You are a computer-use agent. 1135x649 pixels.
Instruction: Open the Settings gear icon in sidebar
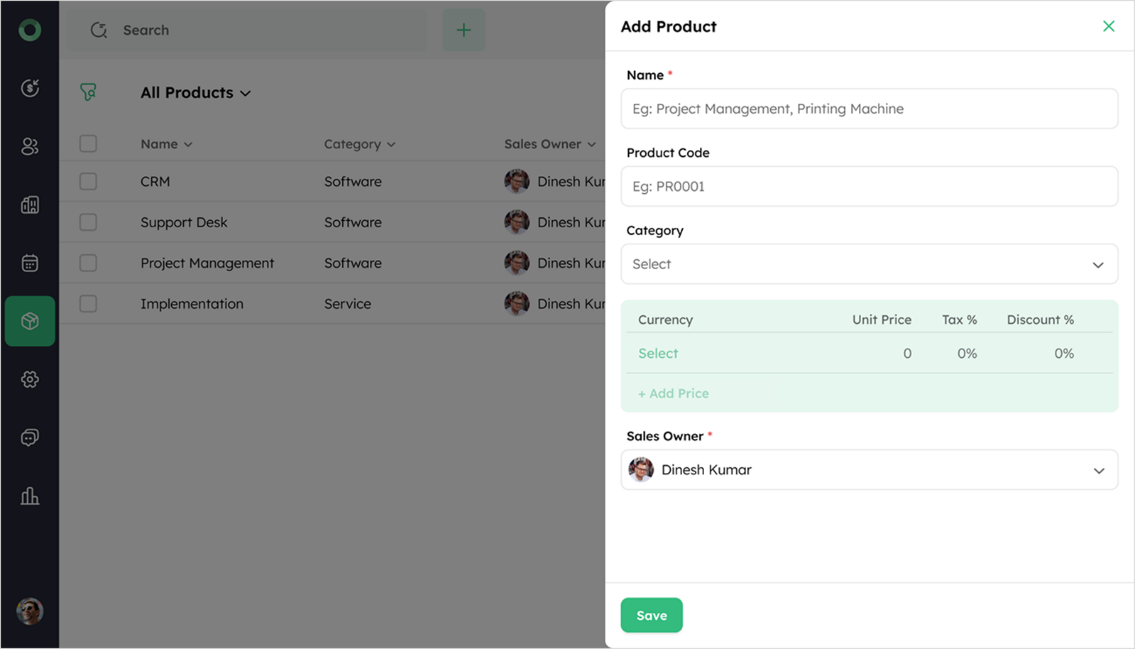coord(30,379)
